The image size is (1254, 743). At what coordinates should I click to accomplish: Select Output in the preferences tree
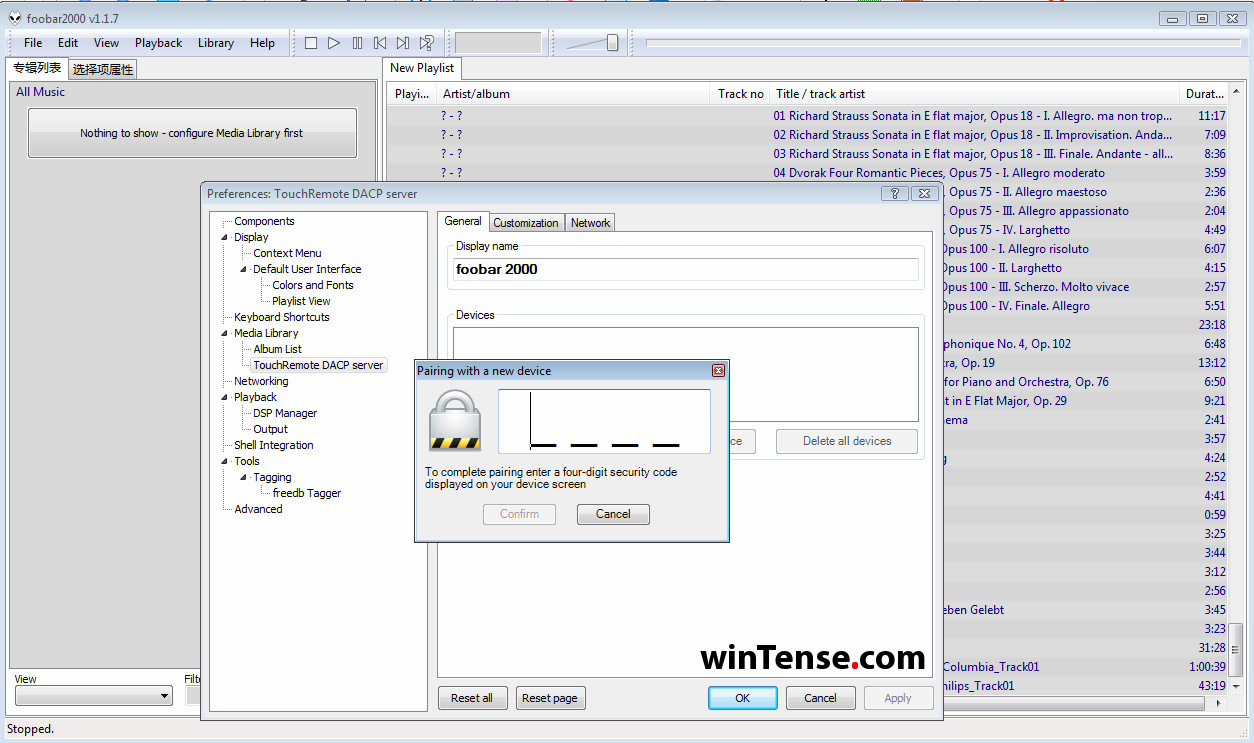[x=270, y=429]
